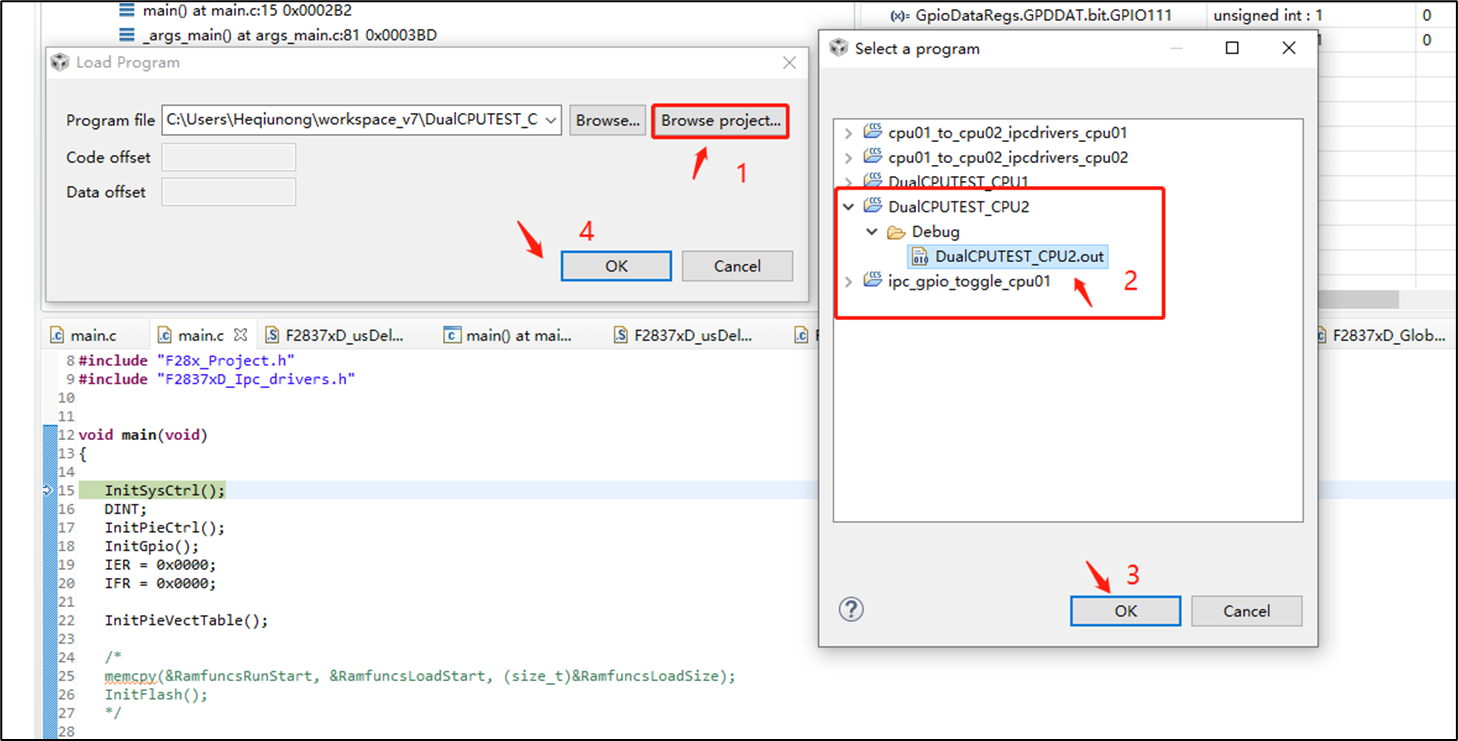Click the 'unsigned int : 1' type cell

[x=1267, y=15]
